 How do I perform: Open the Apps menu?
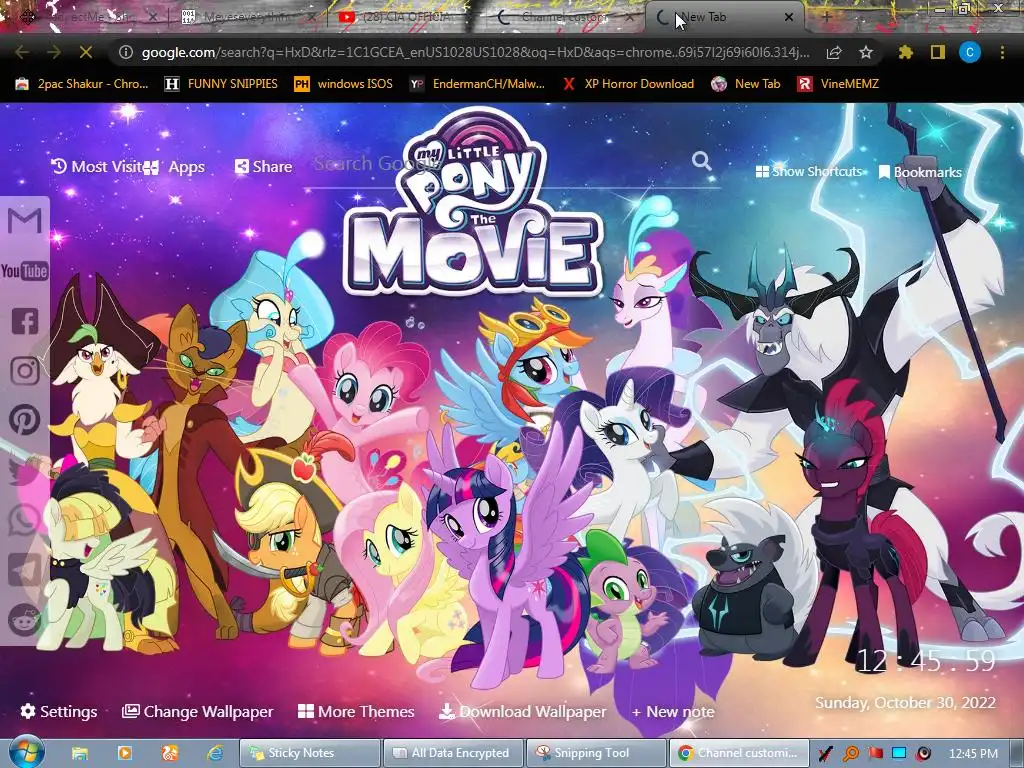click(x=174, y=167)
